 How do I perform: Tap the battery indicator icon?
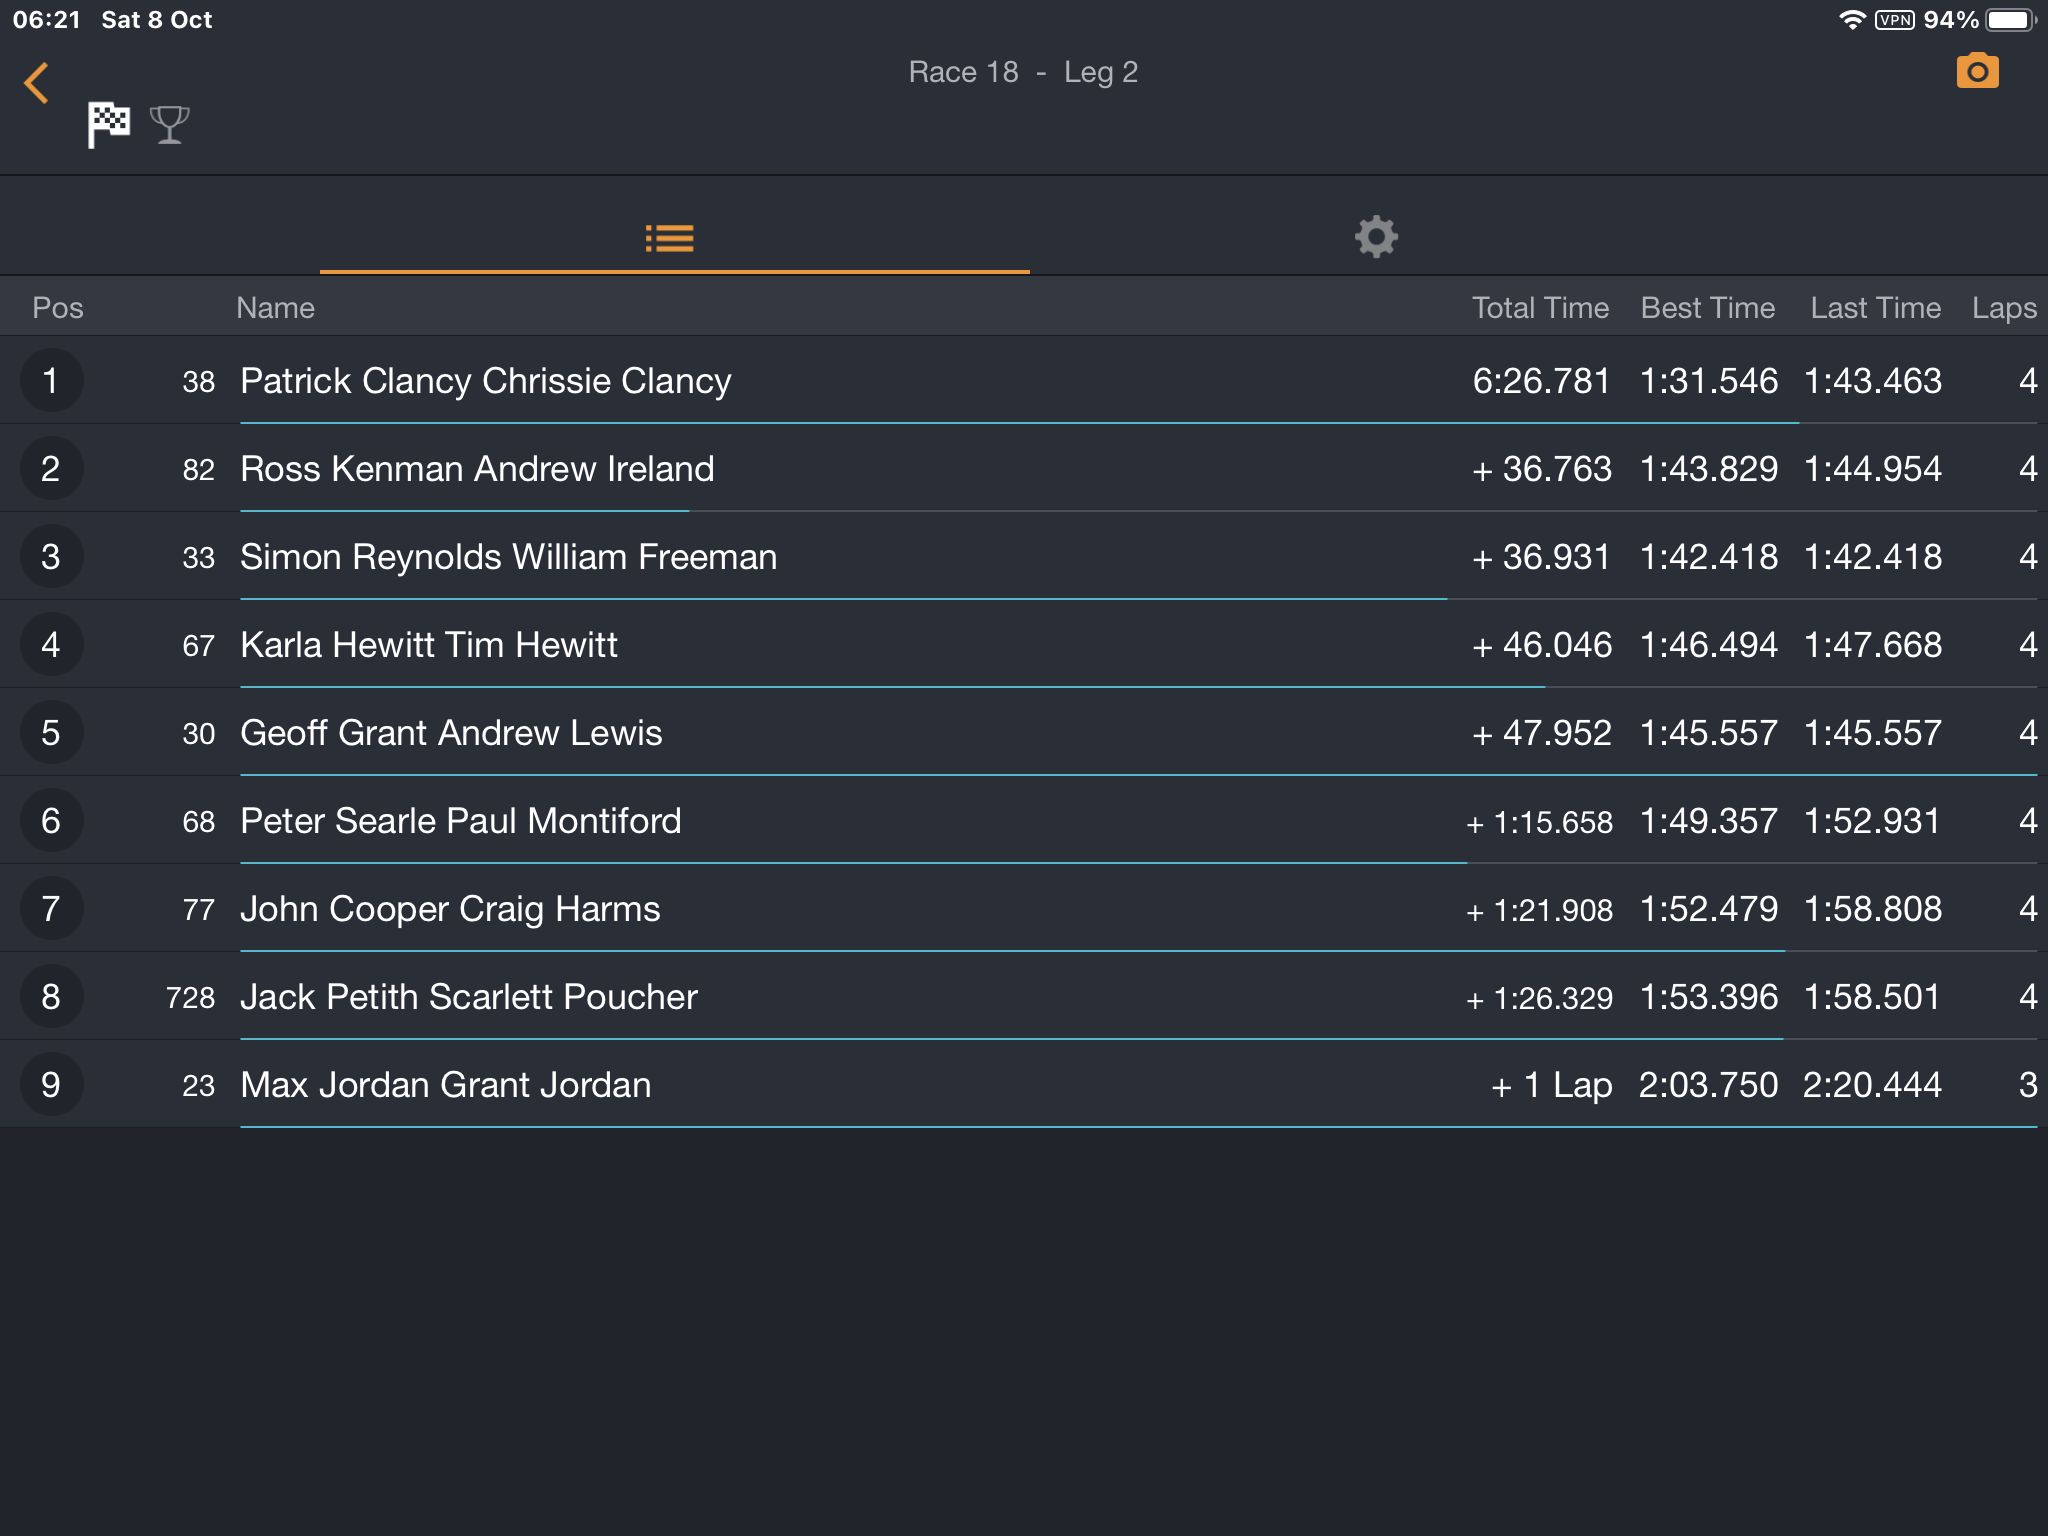point(2011,20)
